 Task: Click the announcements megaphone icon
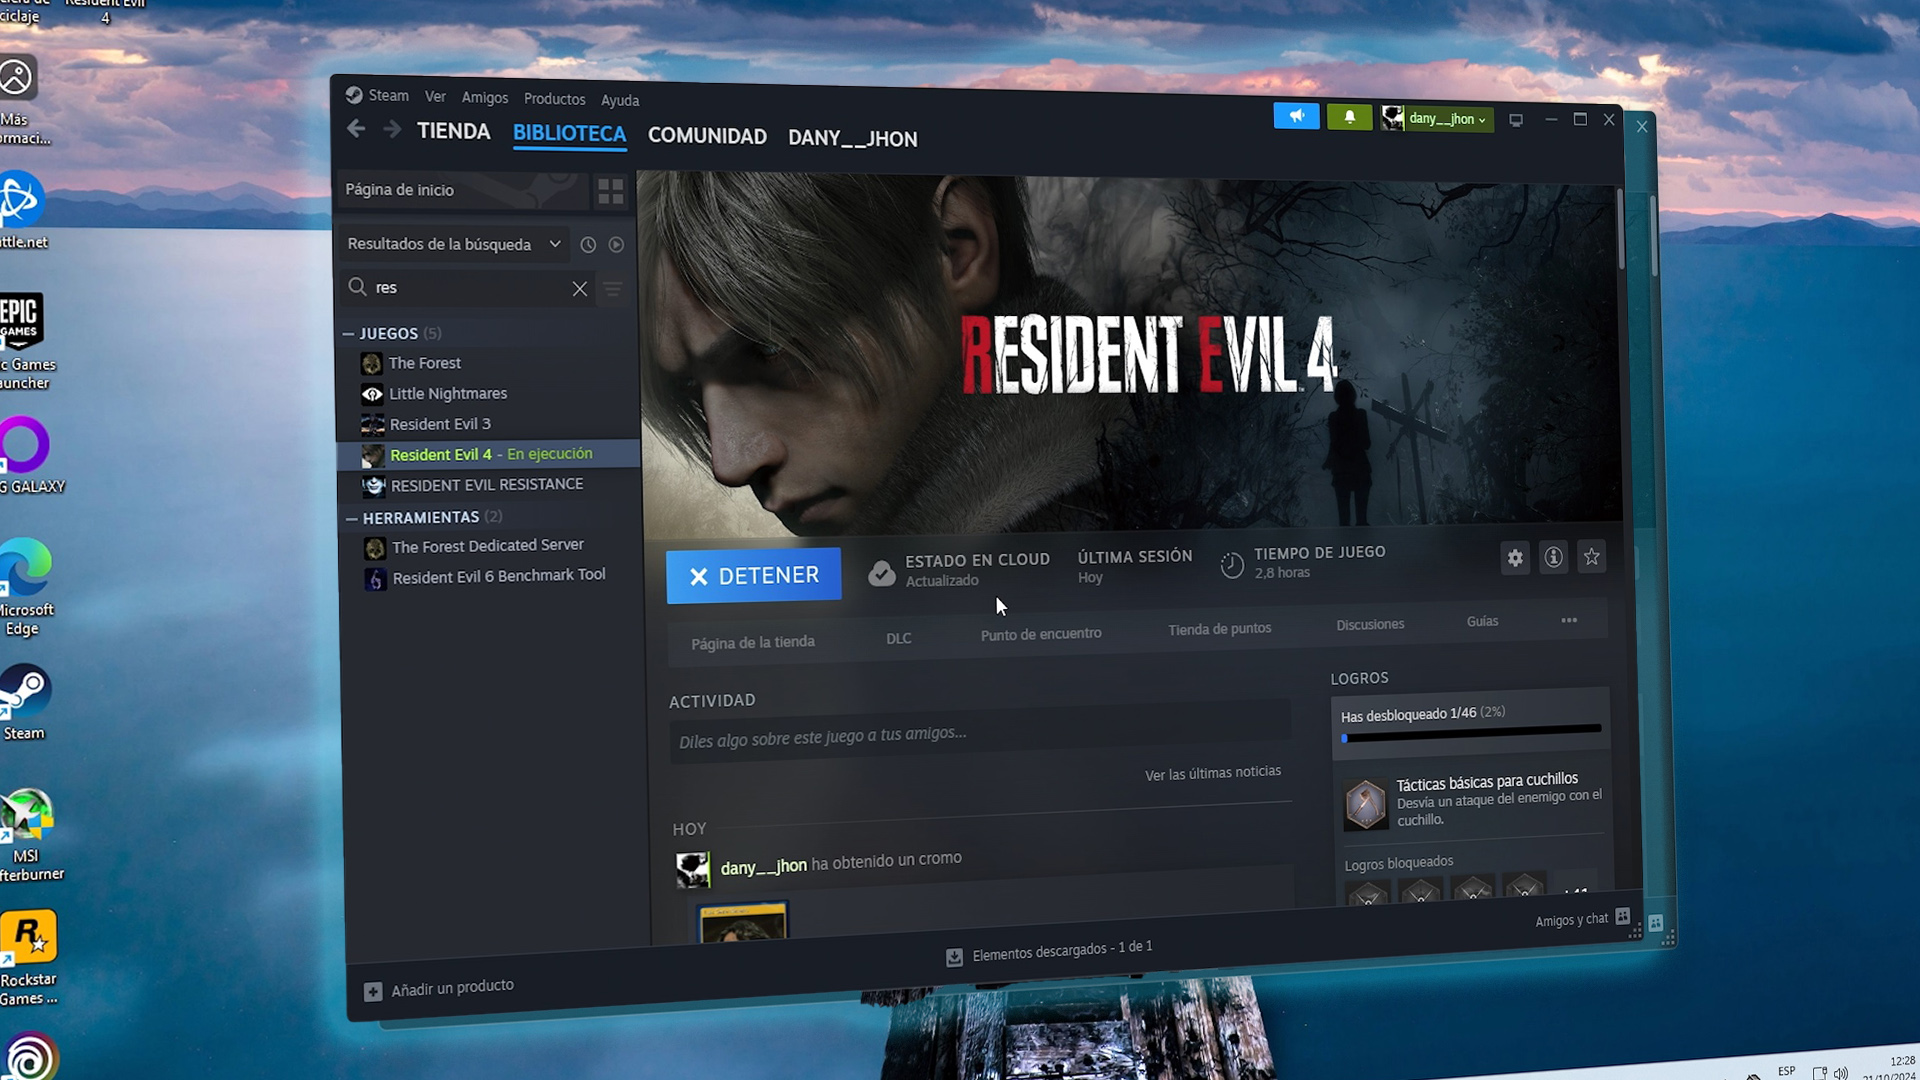pyautogui.click(x=1296, y=117)
